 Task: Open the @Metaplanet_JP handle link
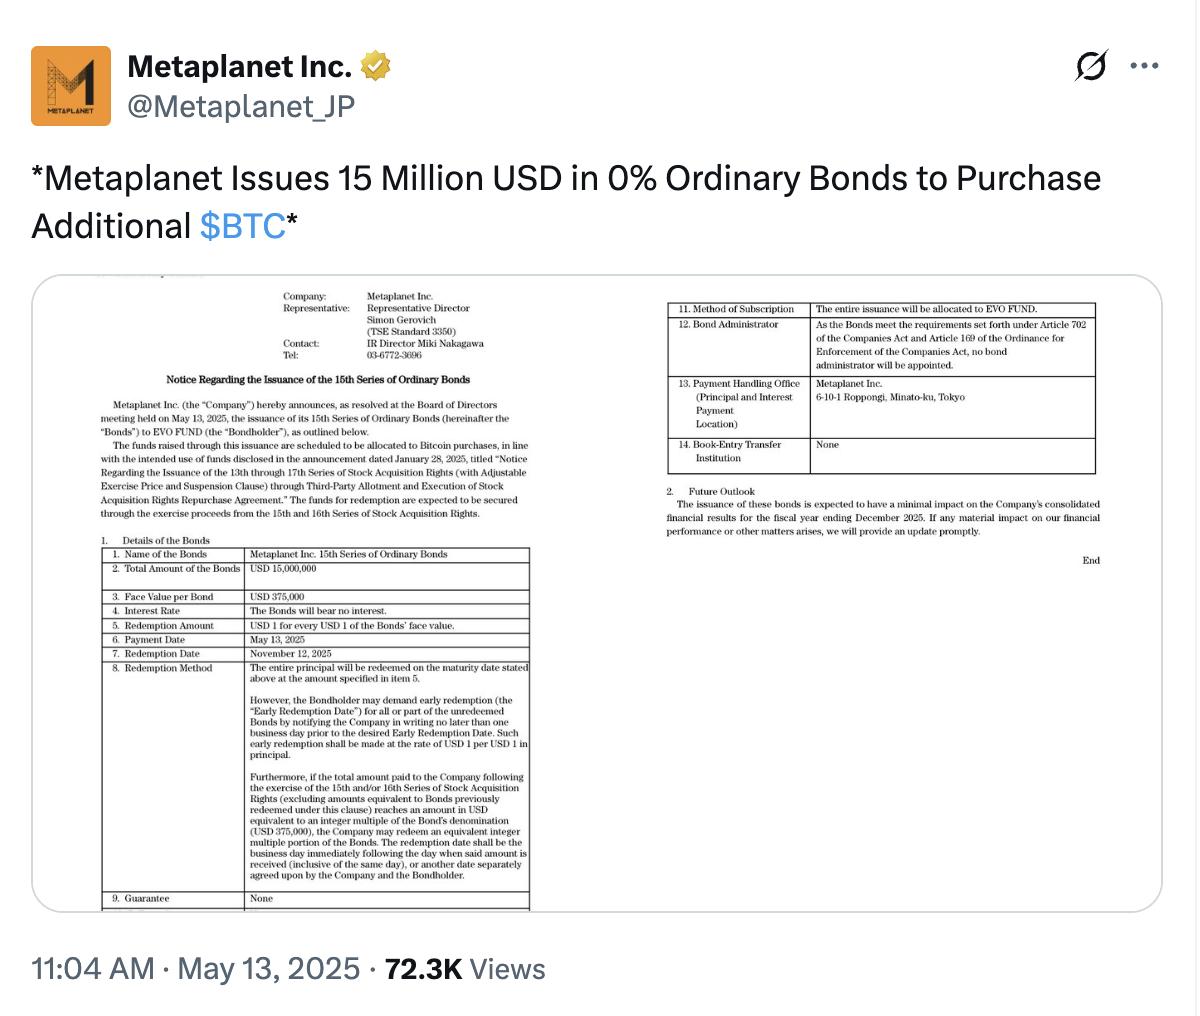pos(241,106)
